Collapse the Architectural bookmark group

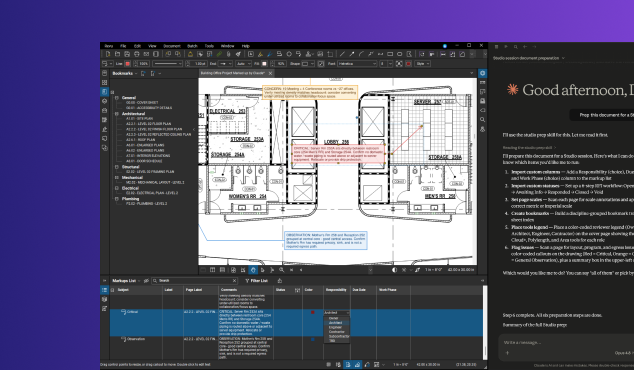(x=117, y=114)
